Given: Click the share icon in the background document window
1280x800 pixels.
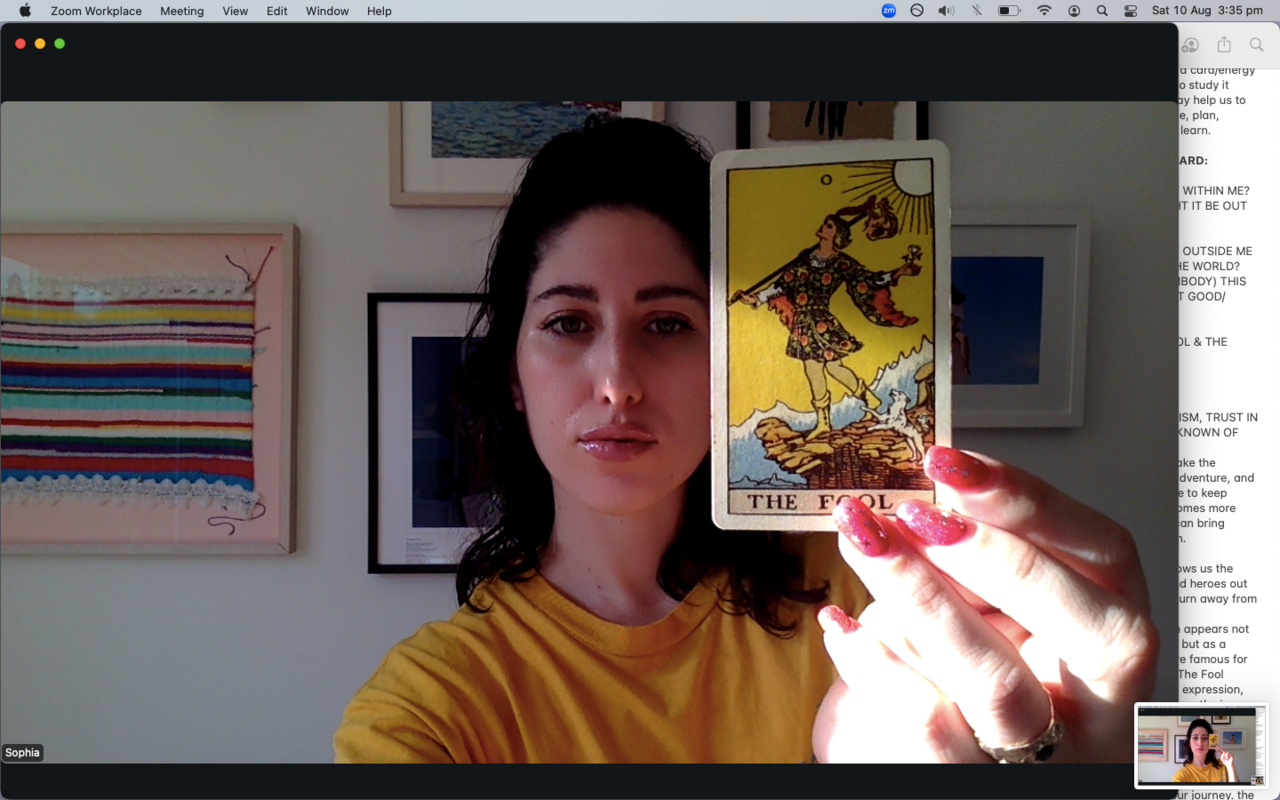Looking at the screenshot, I should pyautogui.click(x=1224, y=45).
